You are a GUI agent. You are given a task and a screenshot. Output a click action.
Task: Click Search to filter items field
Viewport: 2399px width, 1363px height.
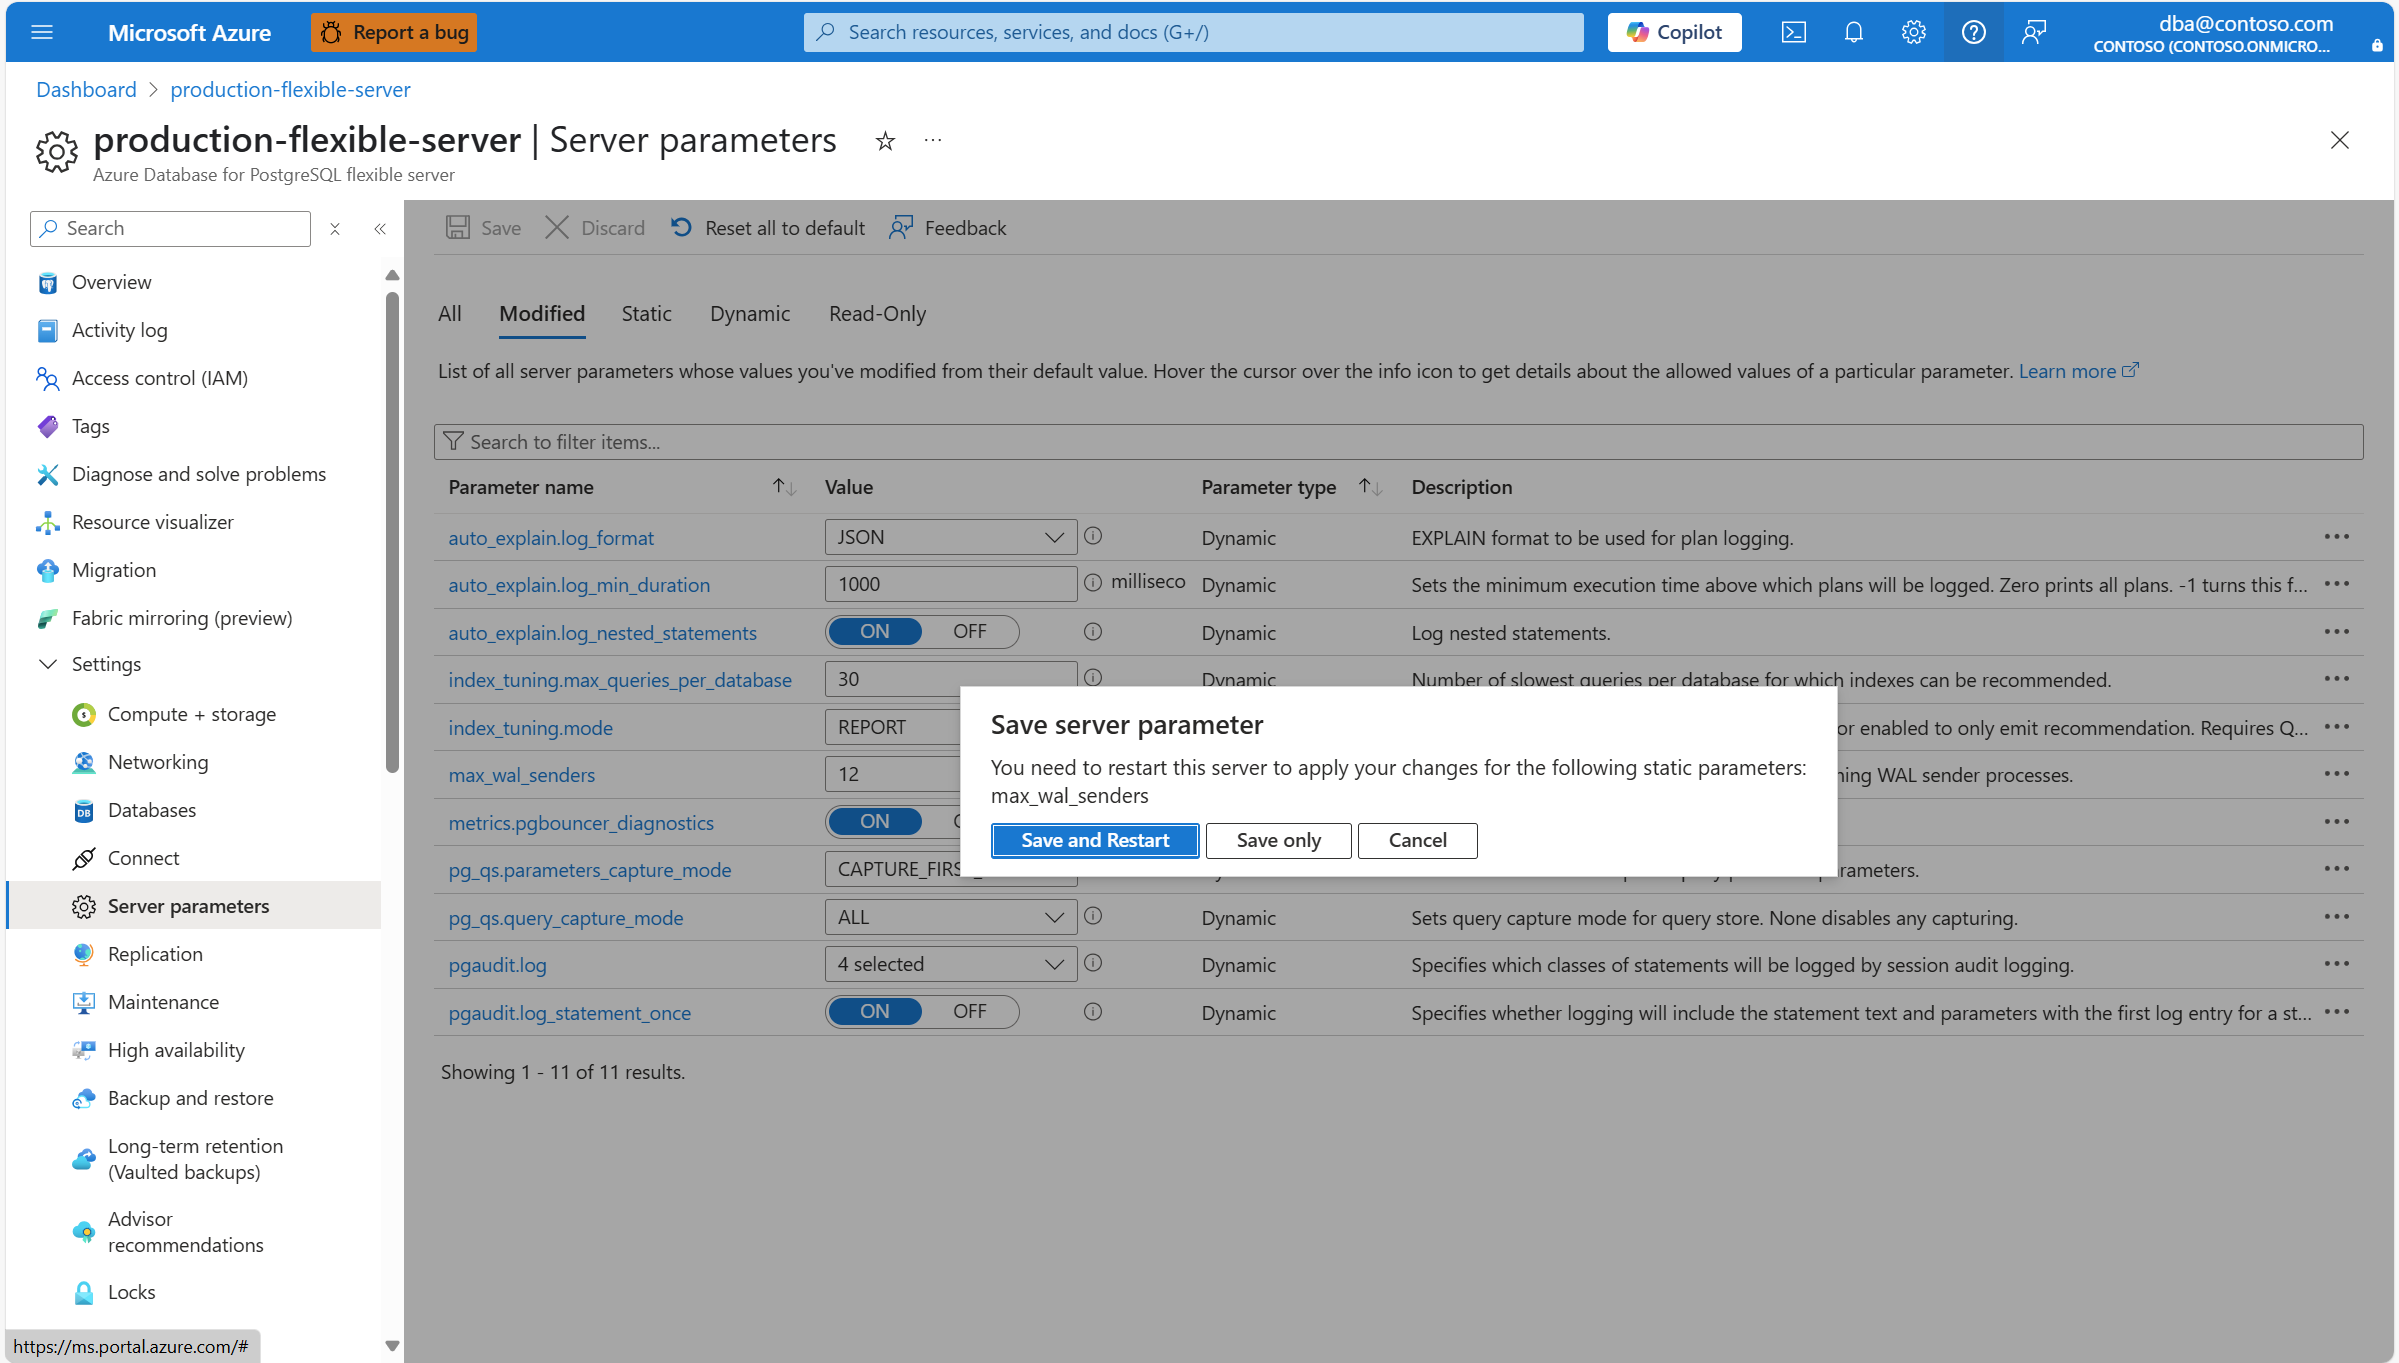point(1398,442)
